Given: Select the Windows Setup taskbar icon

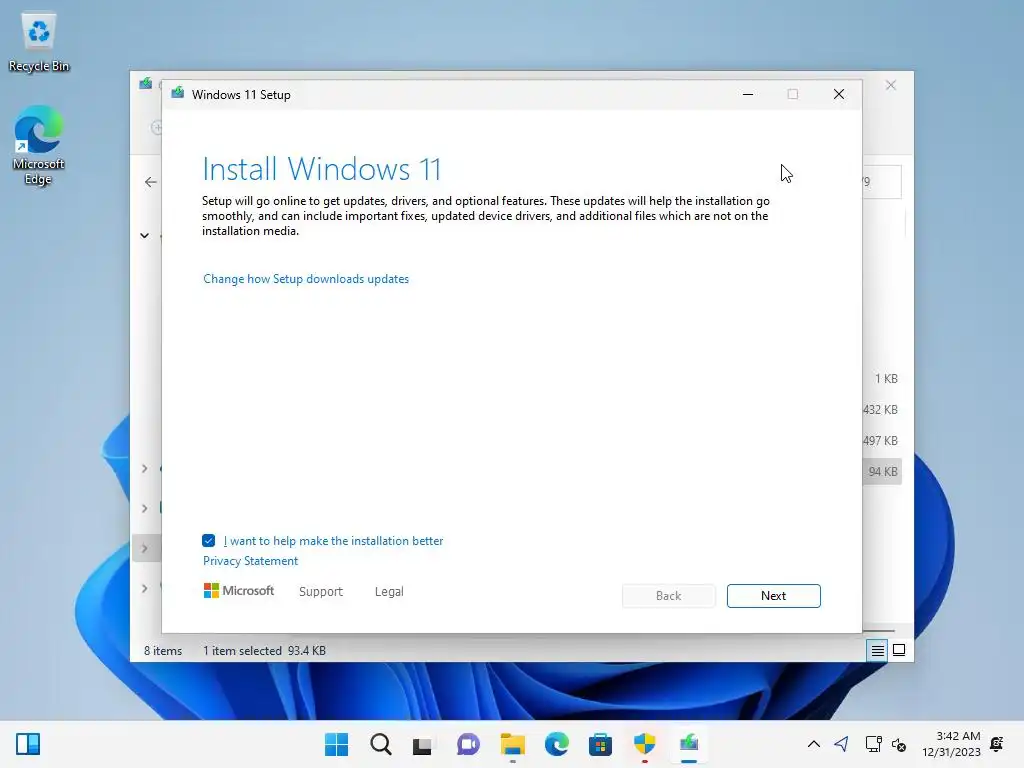Looking at the screenshot, I should (x=689, y=744).
